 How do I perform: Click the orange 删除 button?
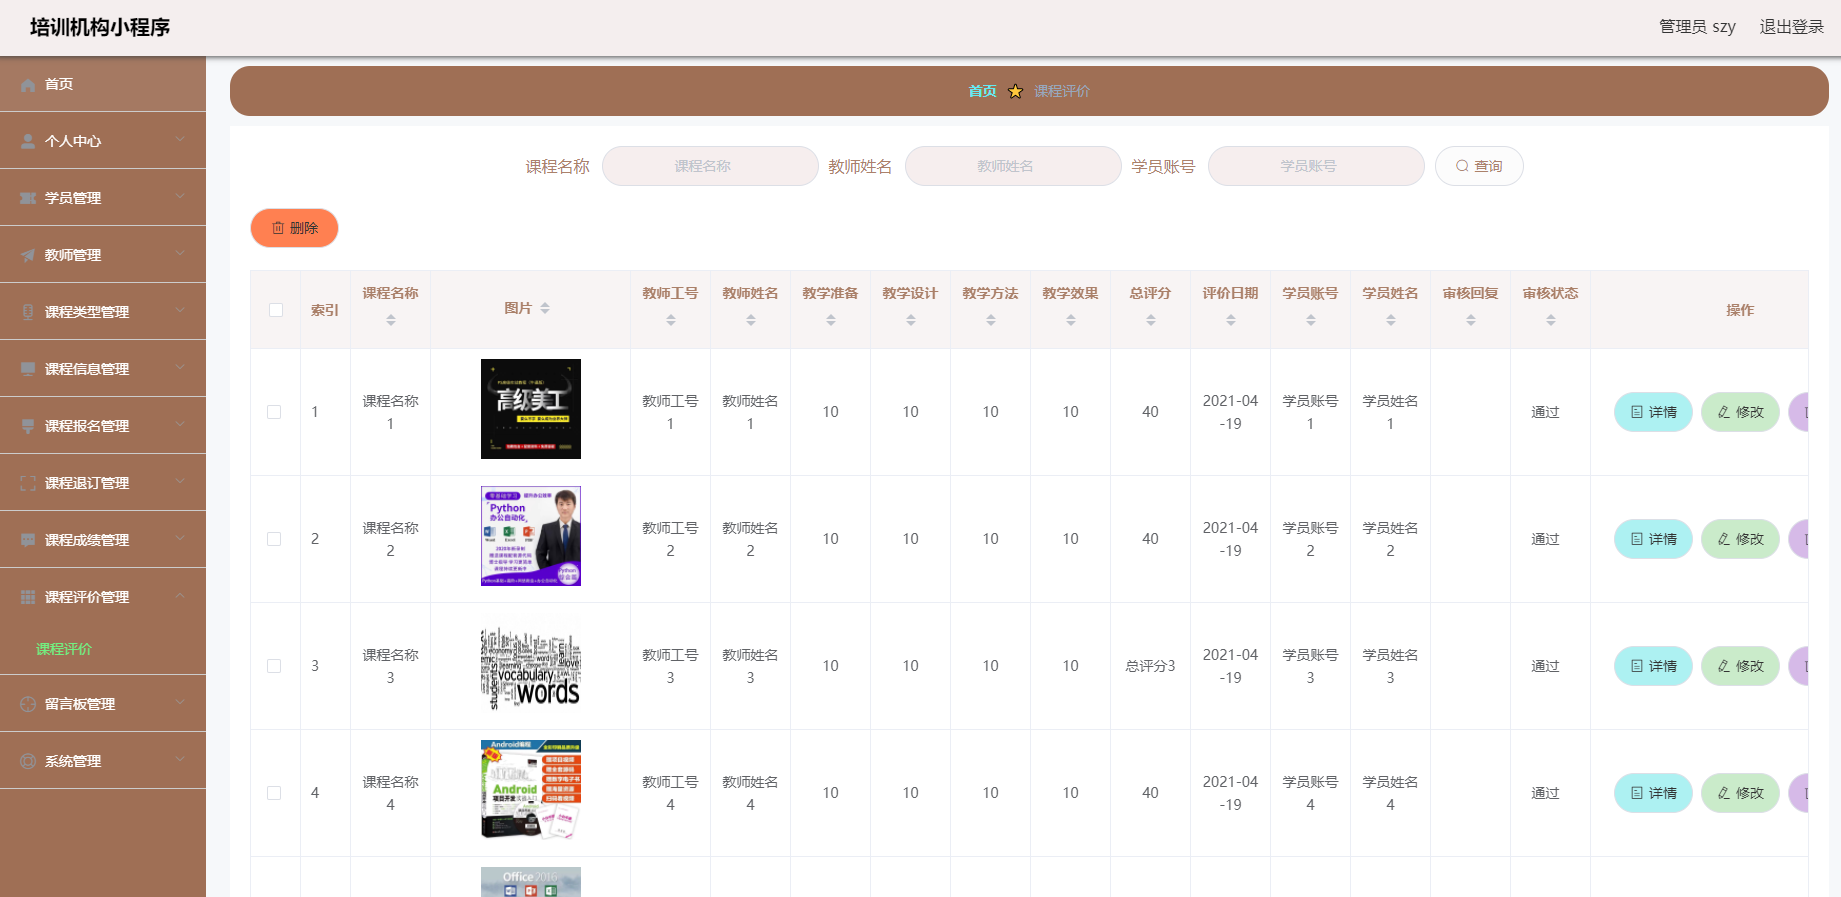(294, 228)
